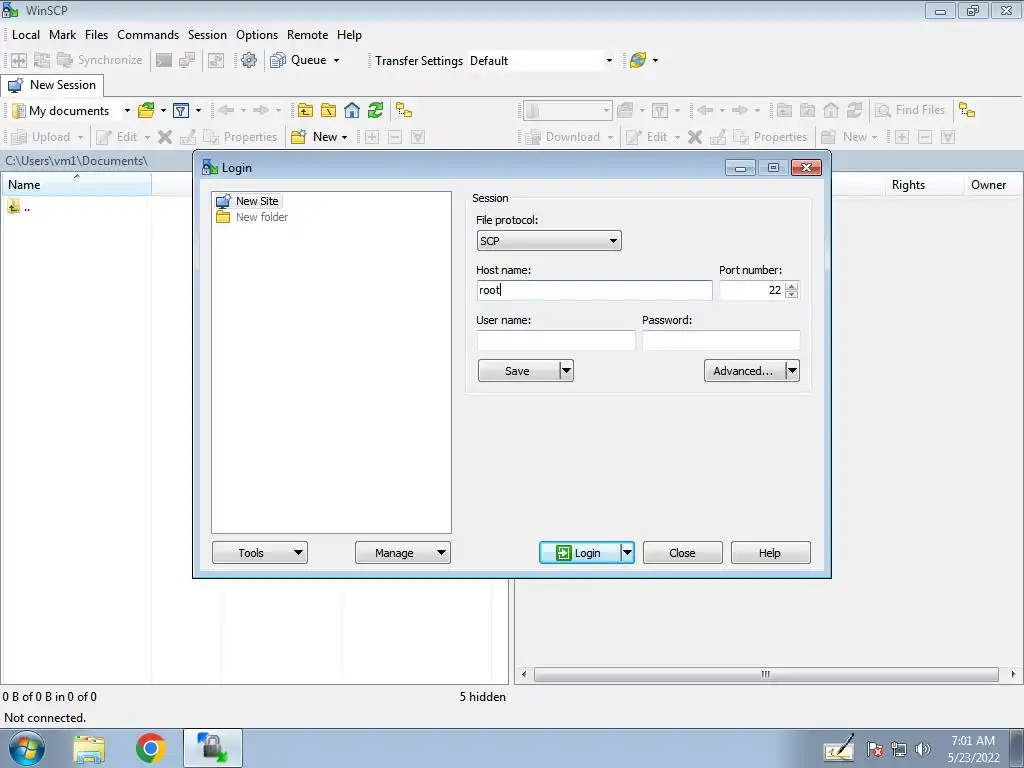This screenshot has width=1024, height=768.
Task: Click the WinSCP taskbar icon
Action: 213,748
